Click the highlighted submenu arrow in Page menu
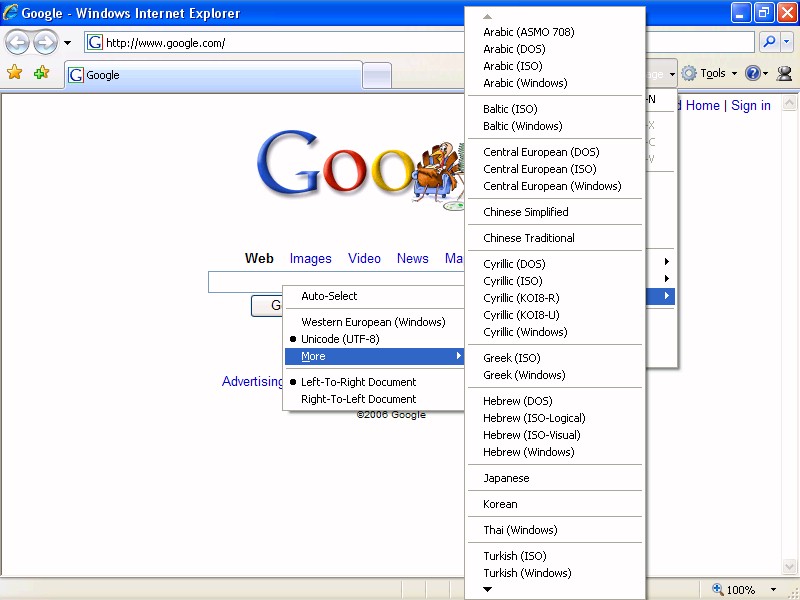This screenshot has width=800, height=600. coord(666,296)
